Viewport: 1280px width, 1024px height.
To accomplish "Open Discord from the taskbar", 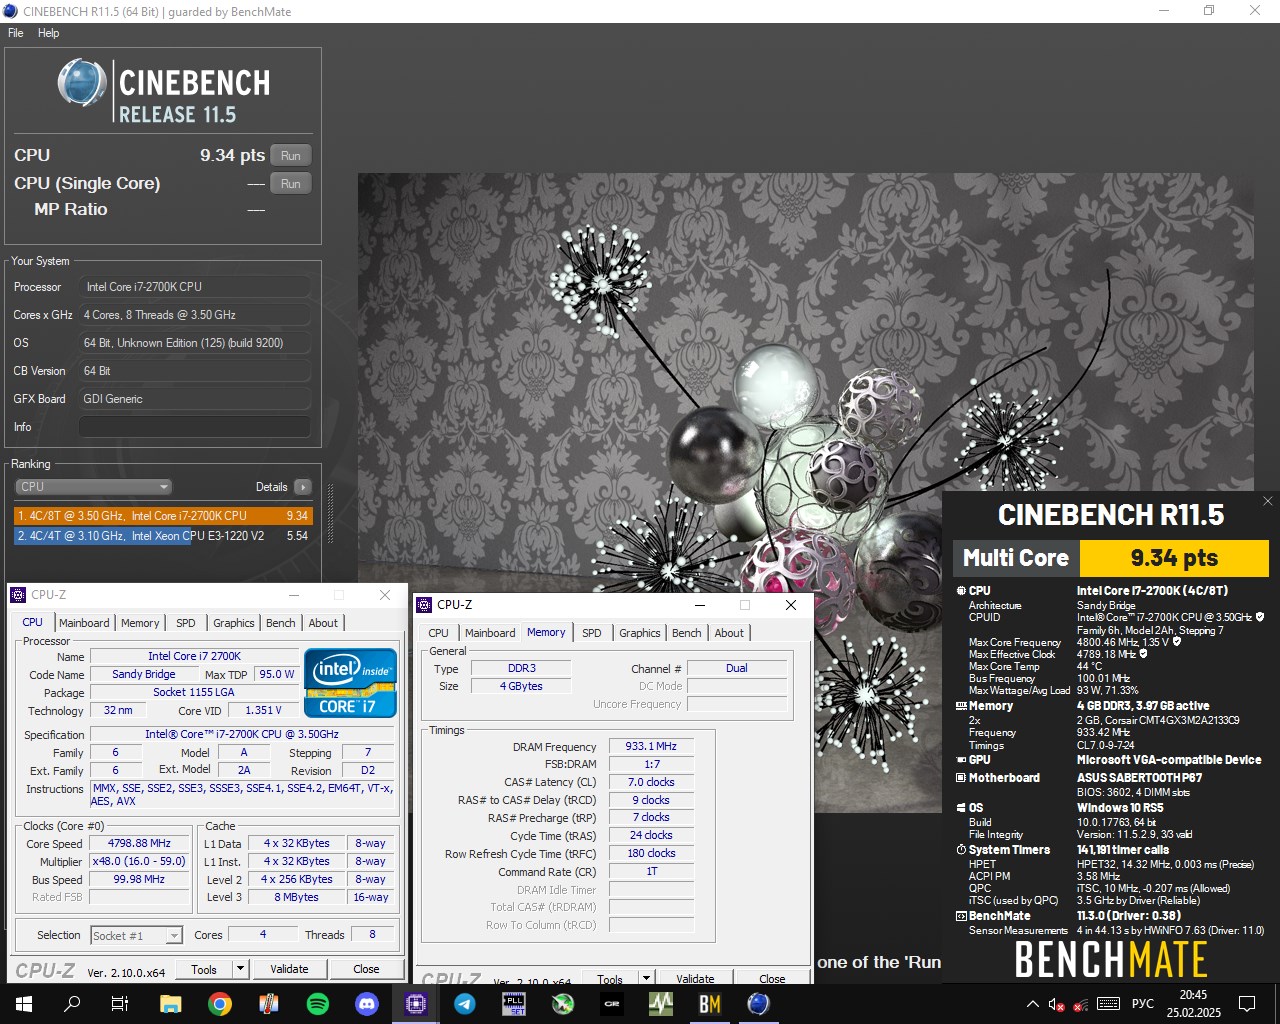I will pyautogui.click(x=367, y=1004).
